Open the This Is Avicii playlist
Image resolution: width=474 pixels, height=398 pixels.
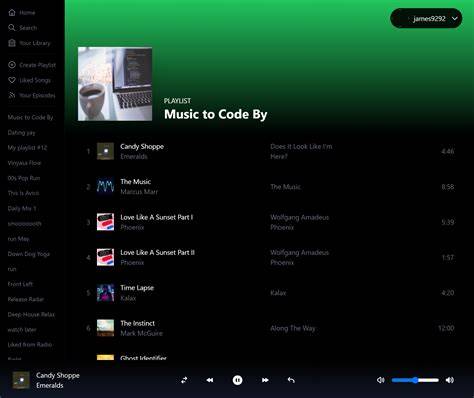(x=23, y=193)
